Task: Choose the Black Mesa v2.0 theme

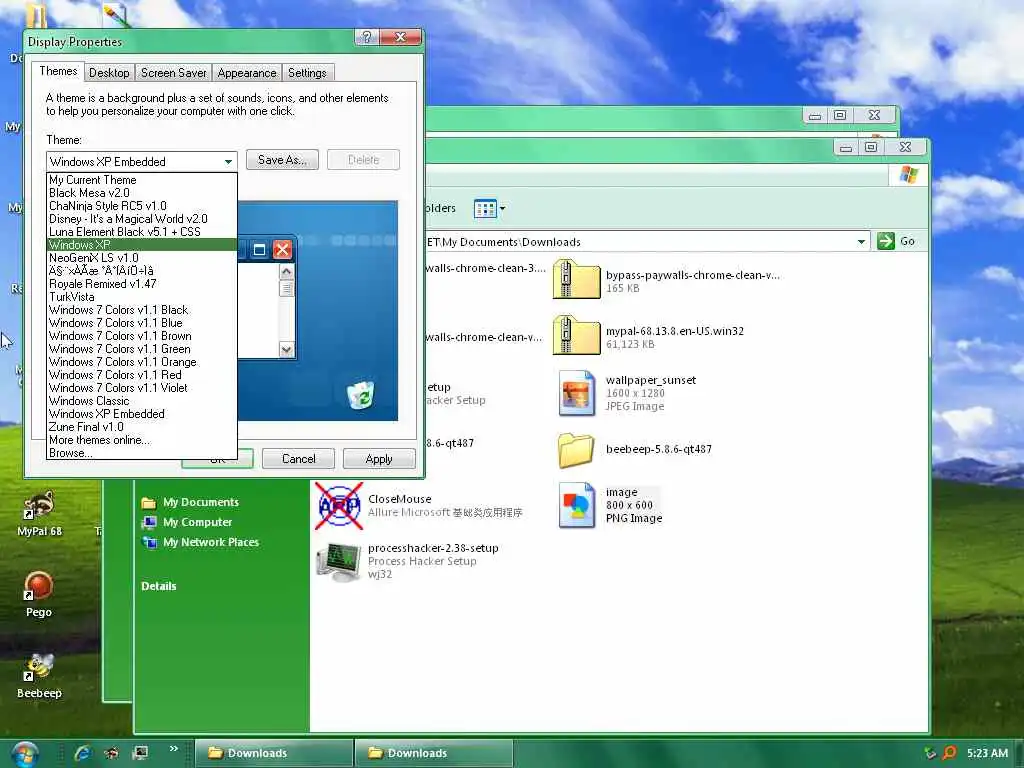Action: tap(142, 193)
